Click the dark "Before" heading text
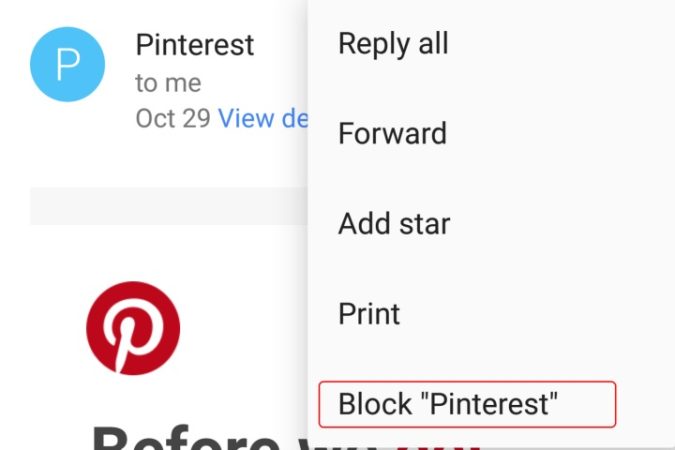This screenshot has height=450, width=675. [x=186, y=438]
